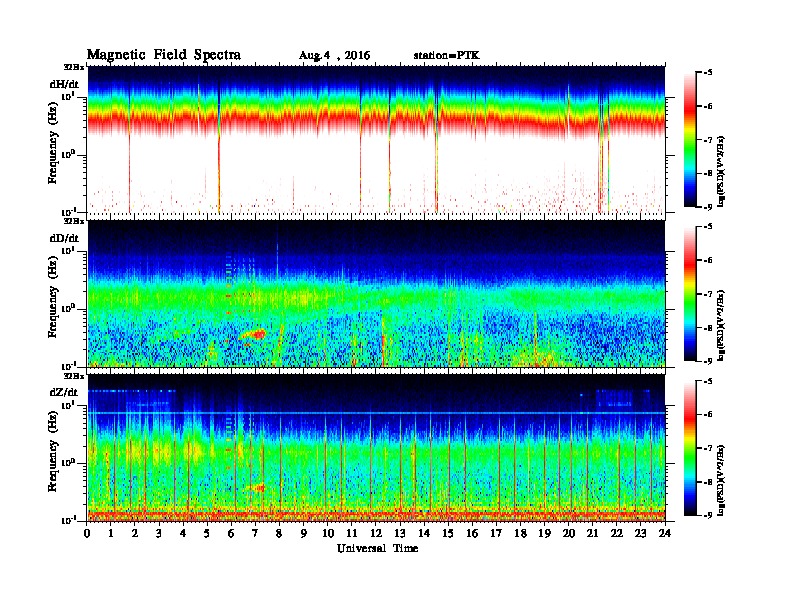Click the dZ/dt colorbar "-6" tick label
The width and height of the screenshot is (792, 612).
708,414
